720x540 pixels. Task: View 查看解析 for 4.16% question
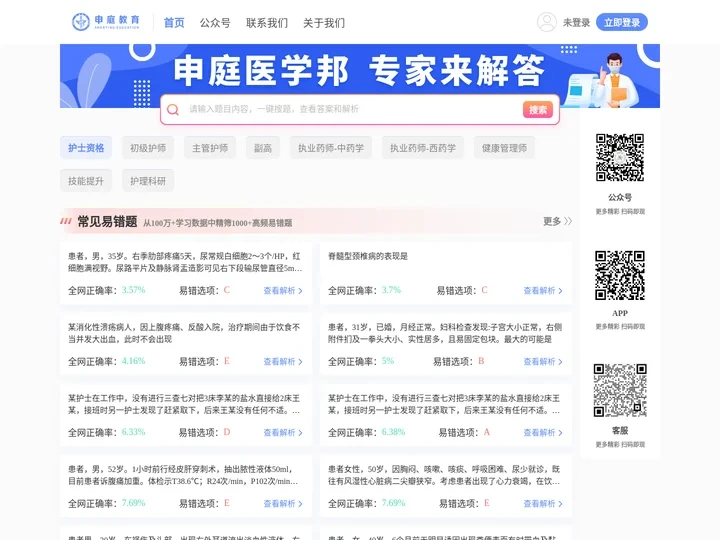coord(283,362)
